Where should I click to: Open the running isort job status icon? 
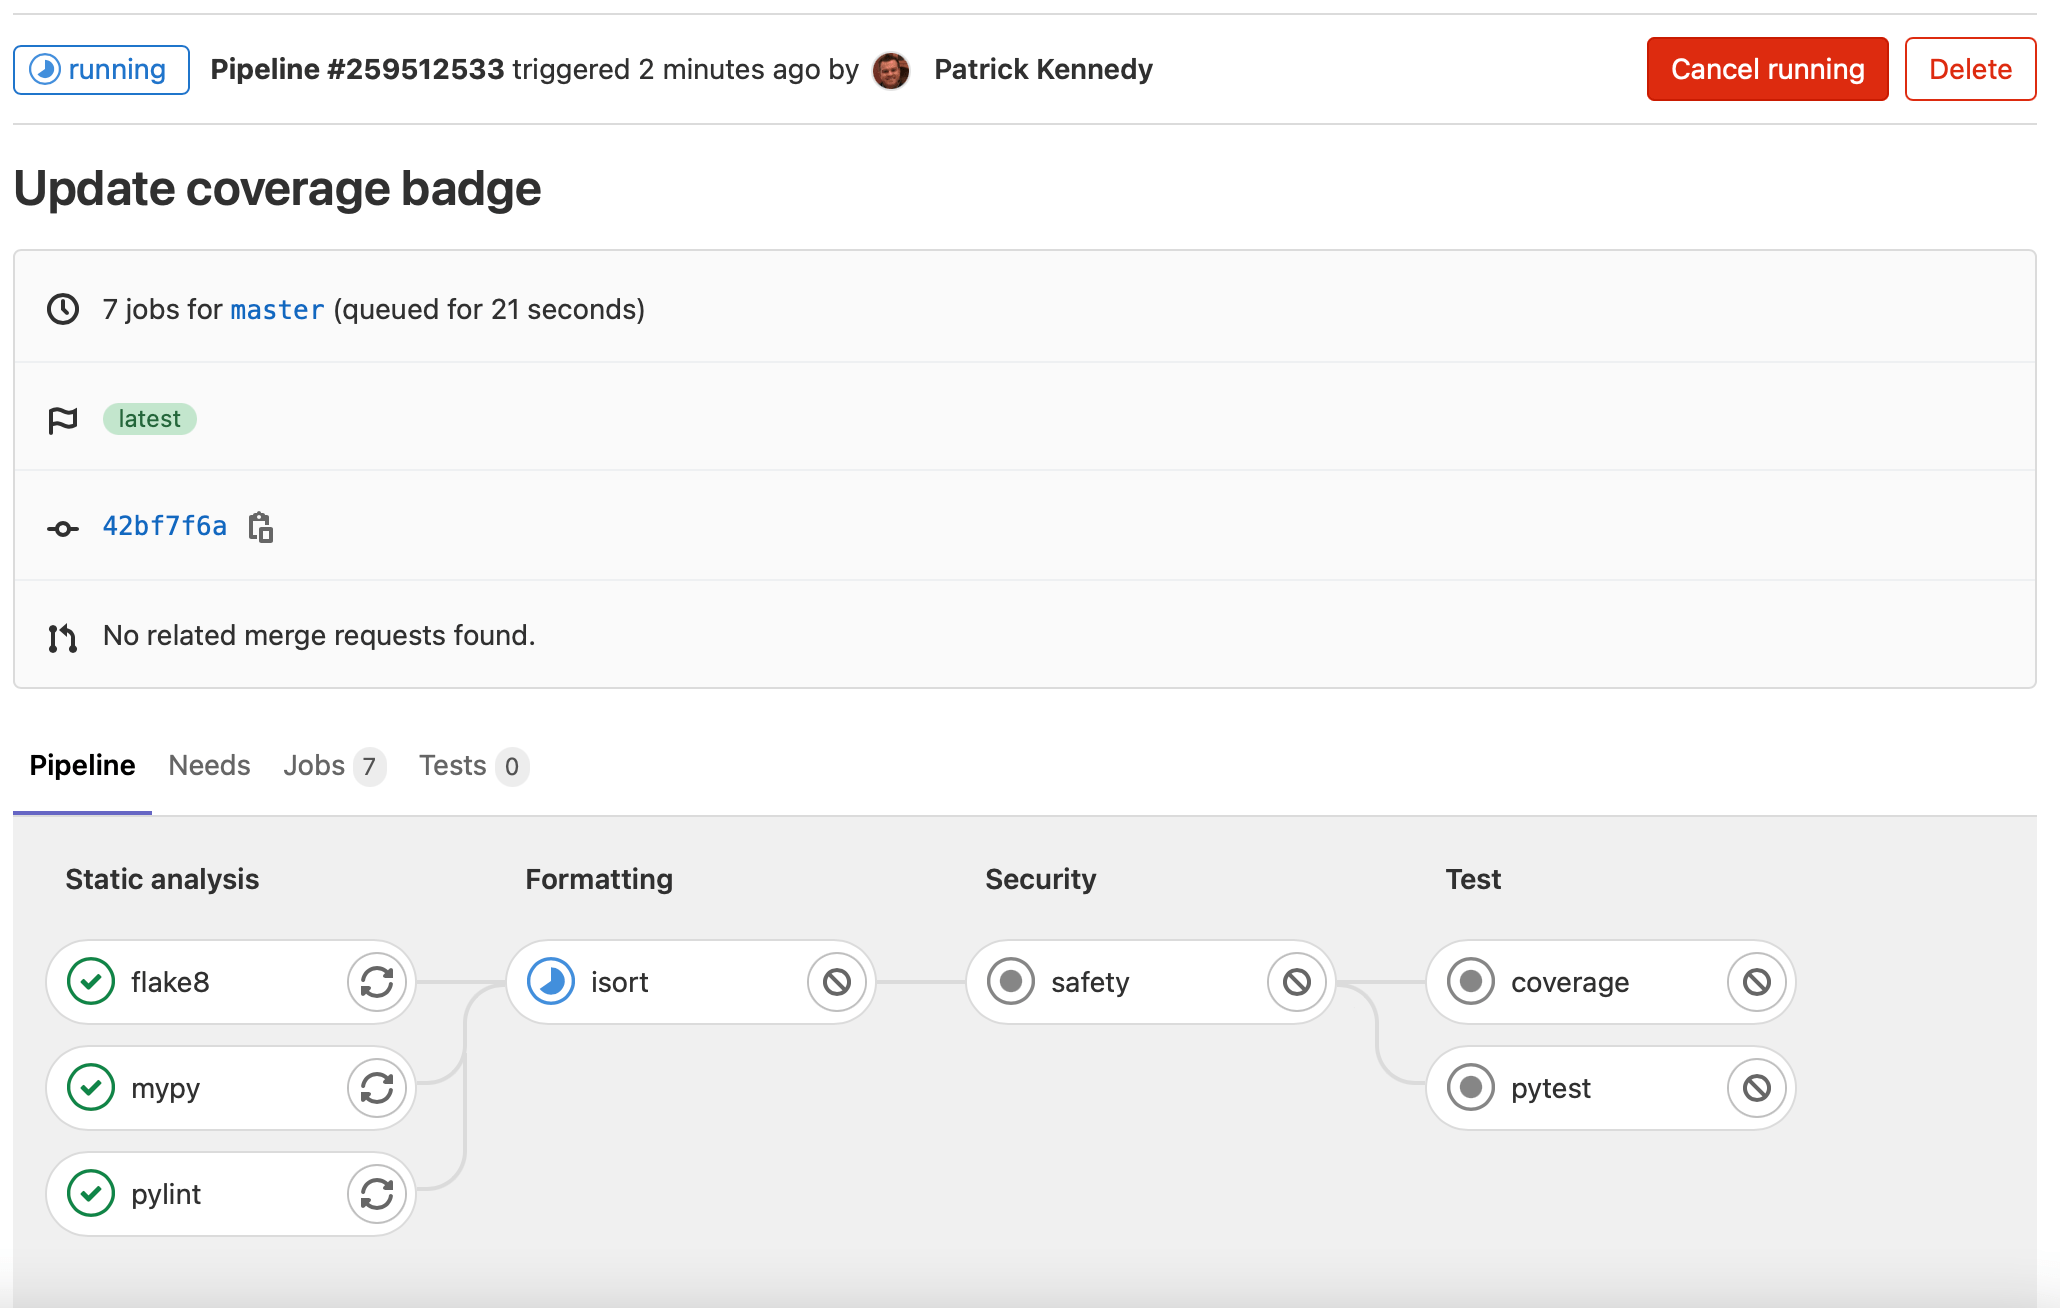tap(550, 982)
